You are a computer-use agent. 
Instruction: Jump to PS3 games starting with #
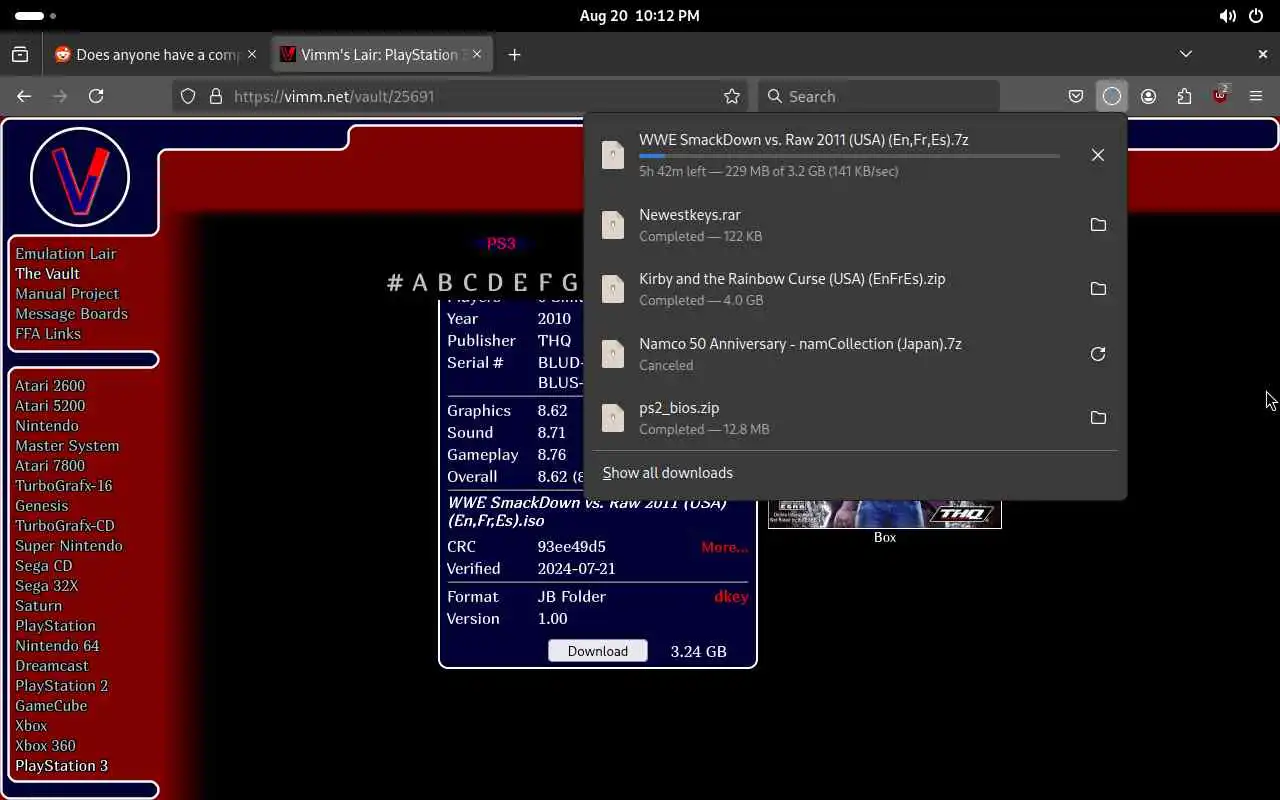[x=395, y=283]
